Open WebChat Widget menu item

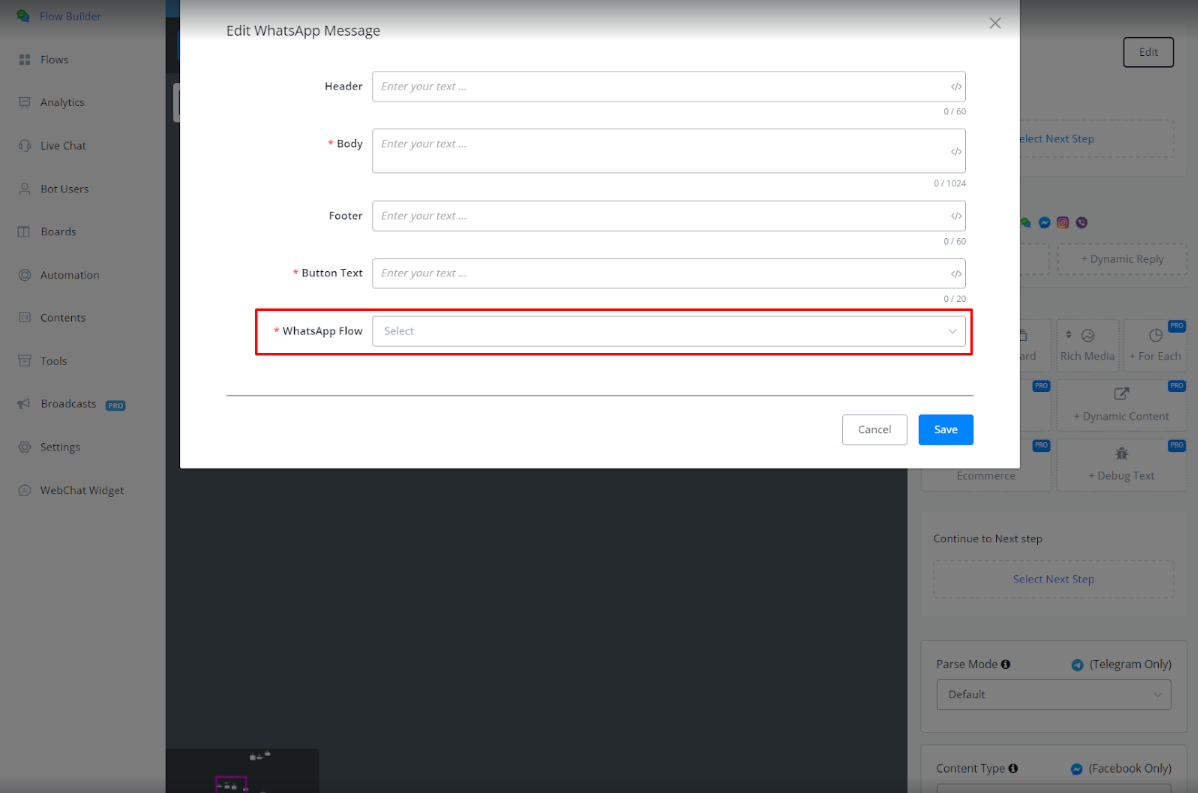tap(81, 490)
